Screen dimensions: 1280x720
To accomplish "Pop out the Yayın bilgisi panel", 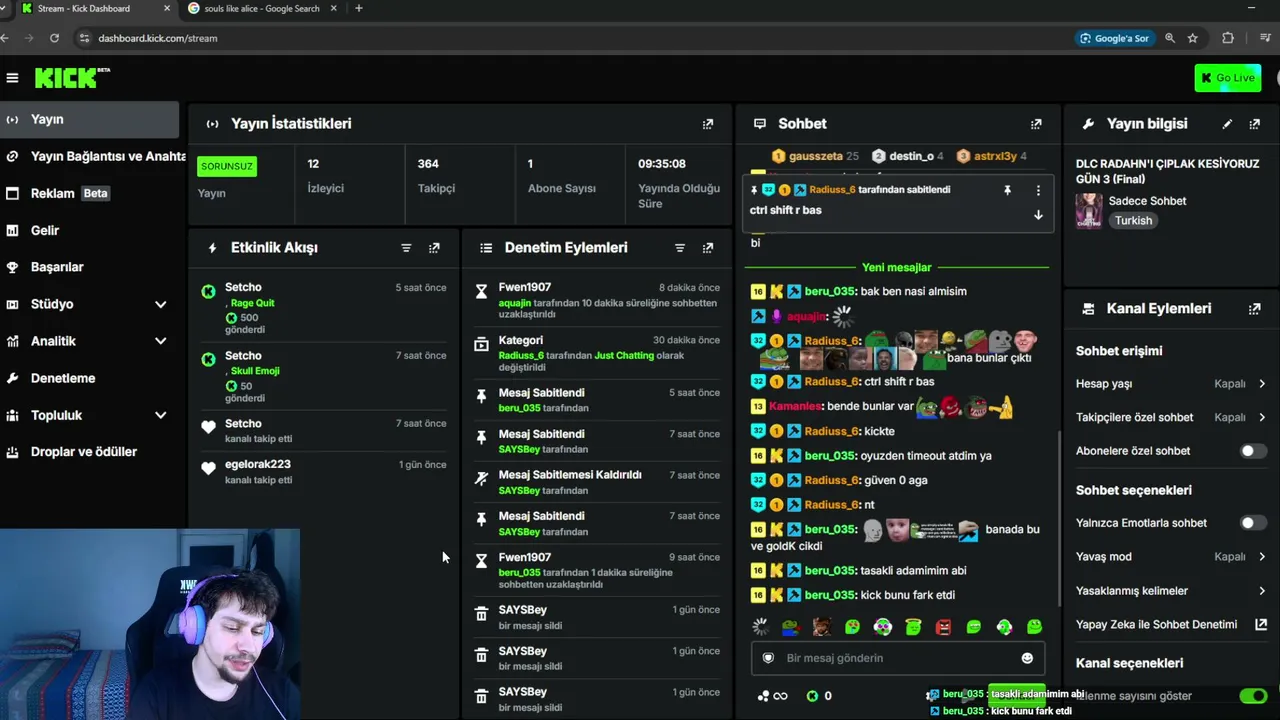I will coord(1255,124).
